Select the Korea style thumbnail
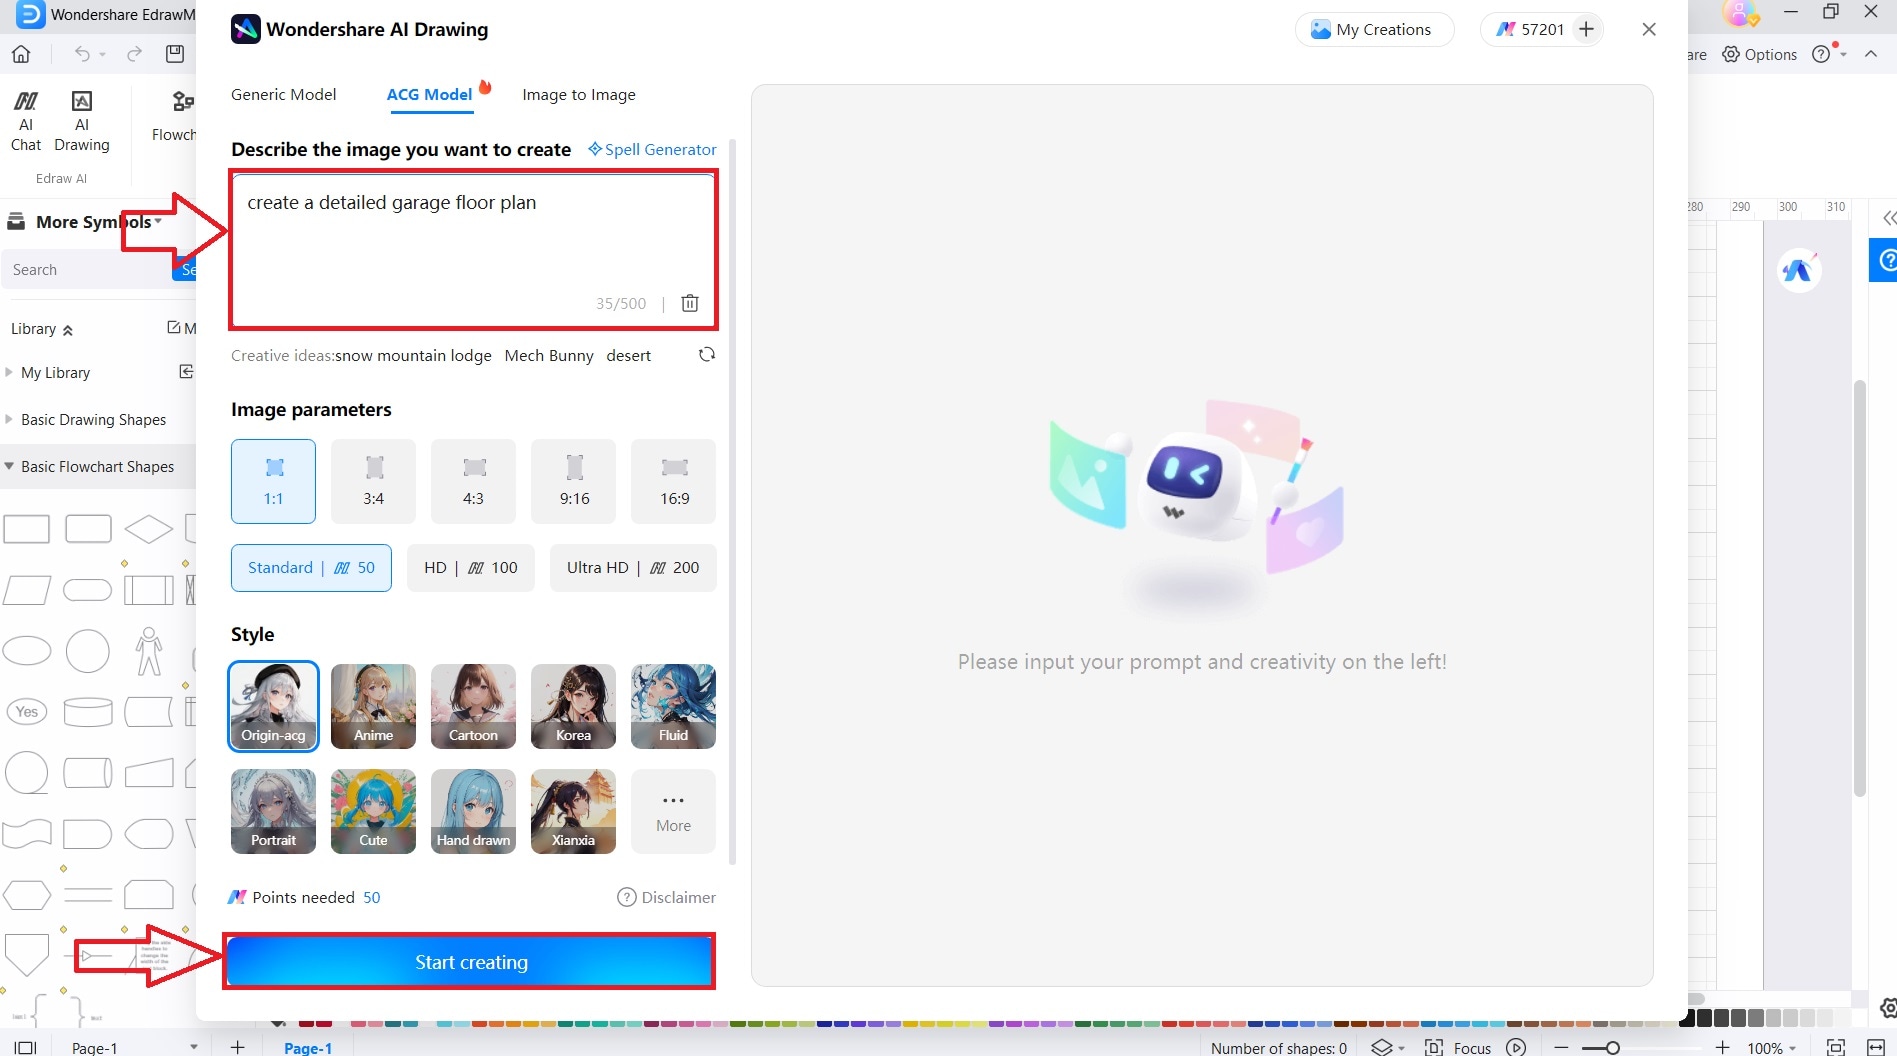The height and width of the screenshot is (1056, 1897). click(573, 706)
